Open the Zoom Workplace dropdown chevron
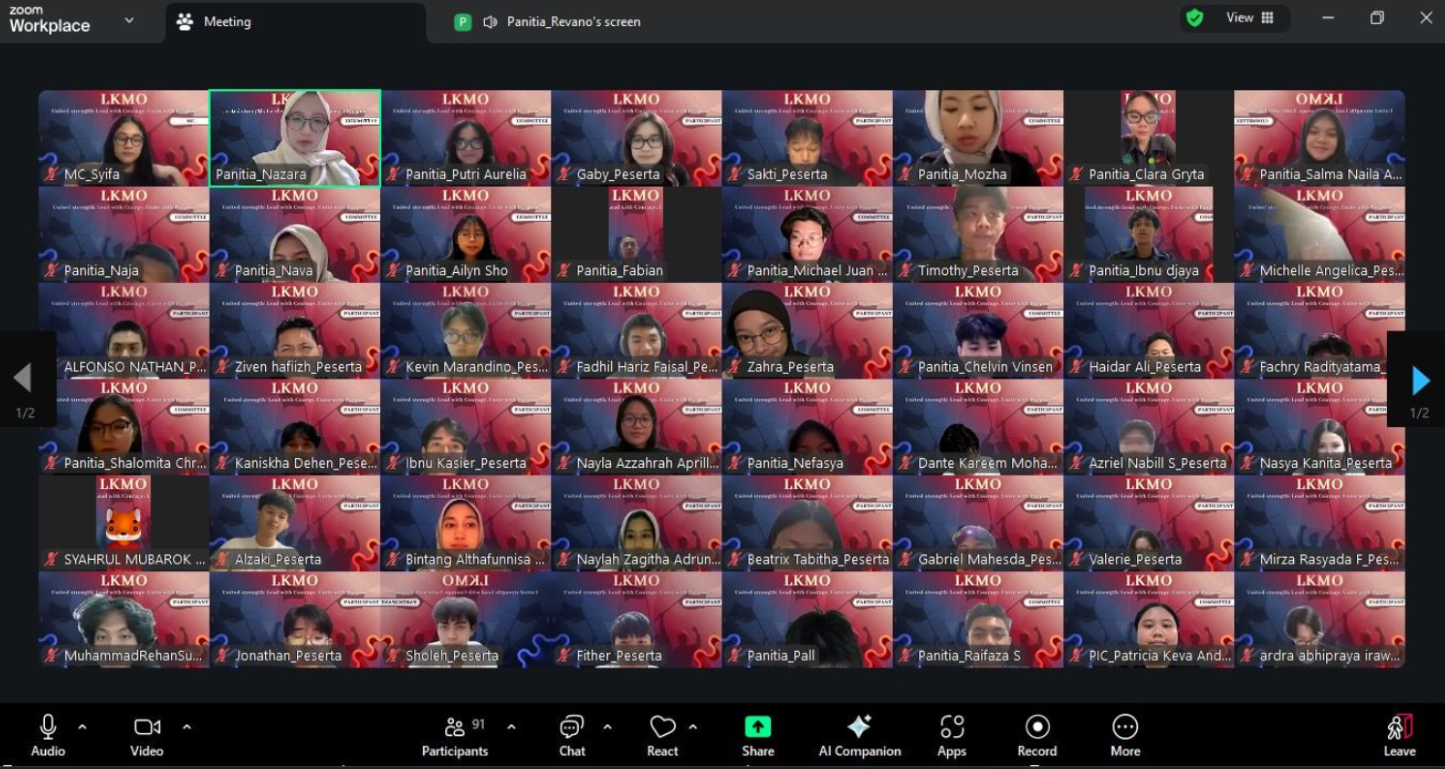Screen dimensions: 1445x769 coord(129,20)
